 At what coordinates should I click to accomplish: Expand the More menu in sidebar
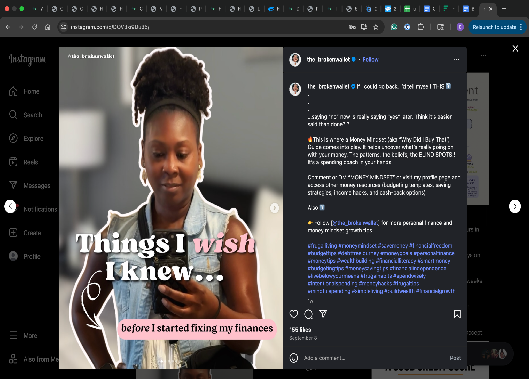(x=23, y=335)
